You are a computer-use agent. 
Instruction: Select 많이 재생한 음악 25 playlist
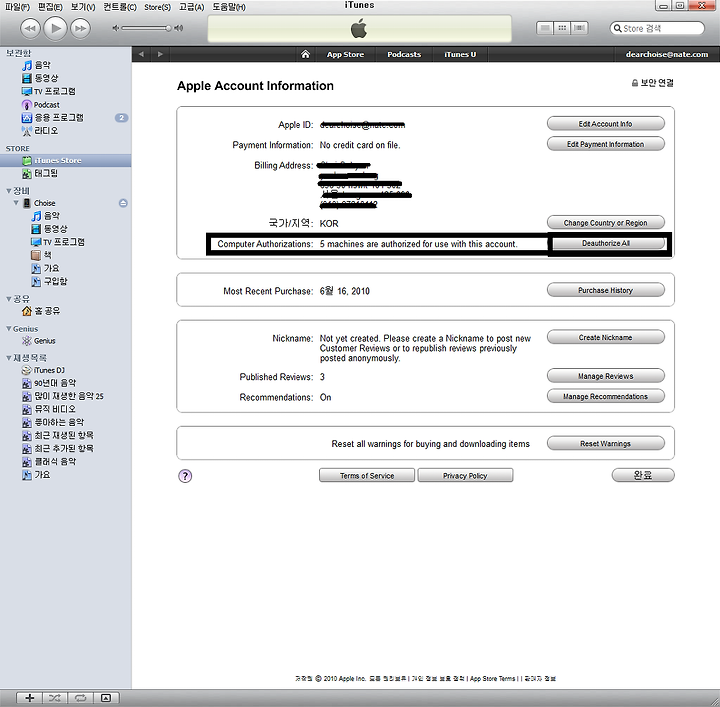(63, 396)
